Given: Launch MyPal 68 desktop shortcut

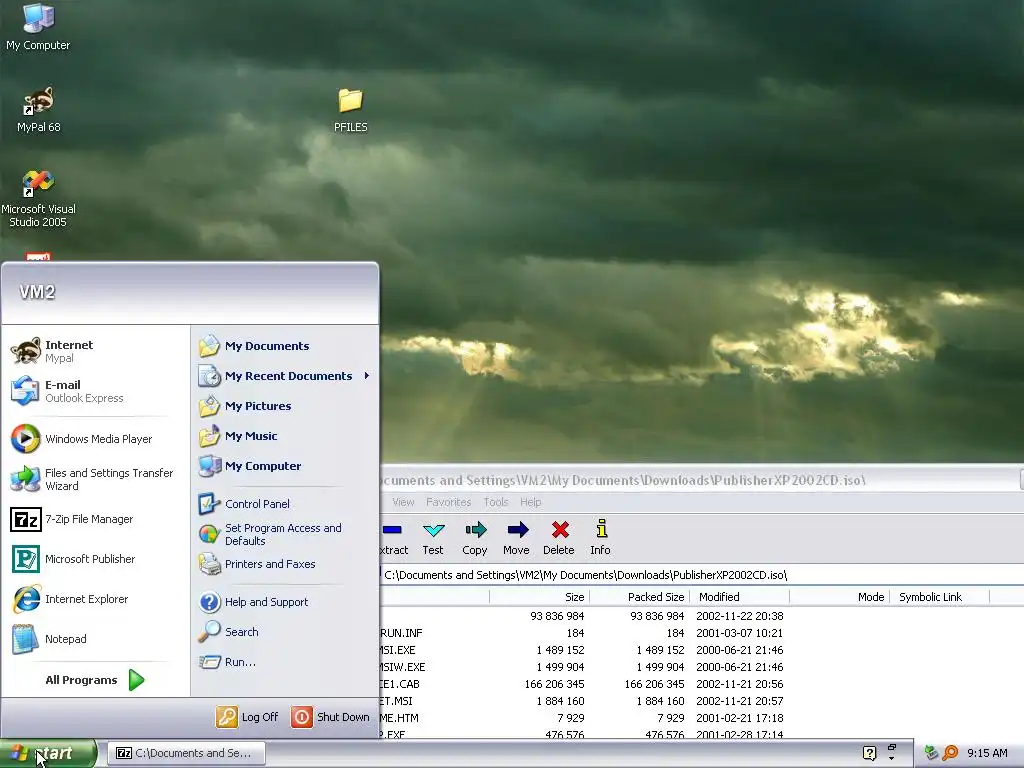Looking at the screenshot, I should (x=39, y=109).
